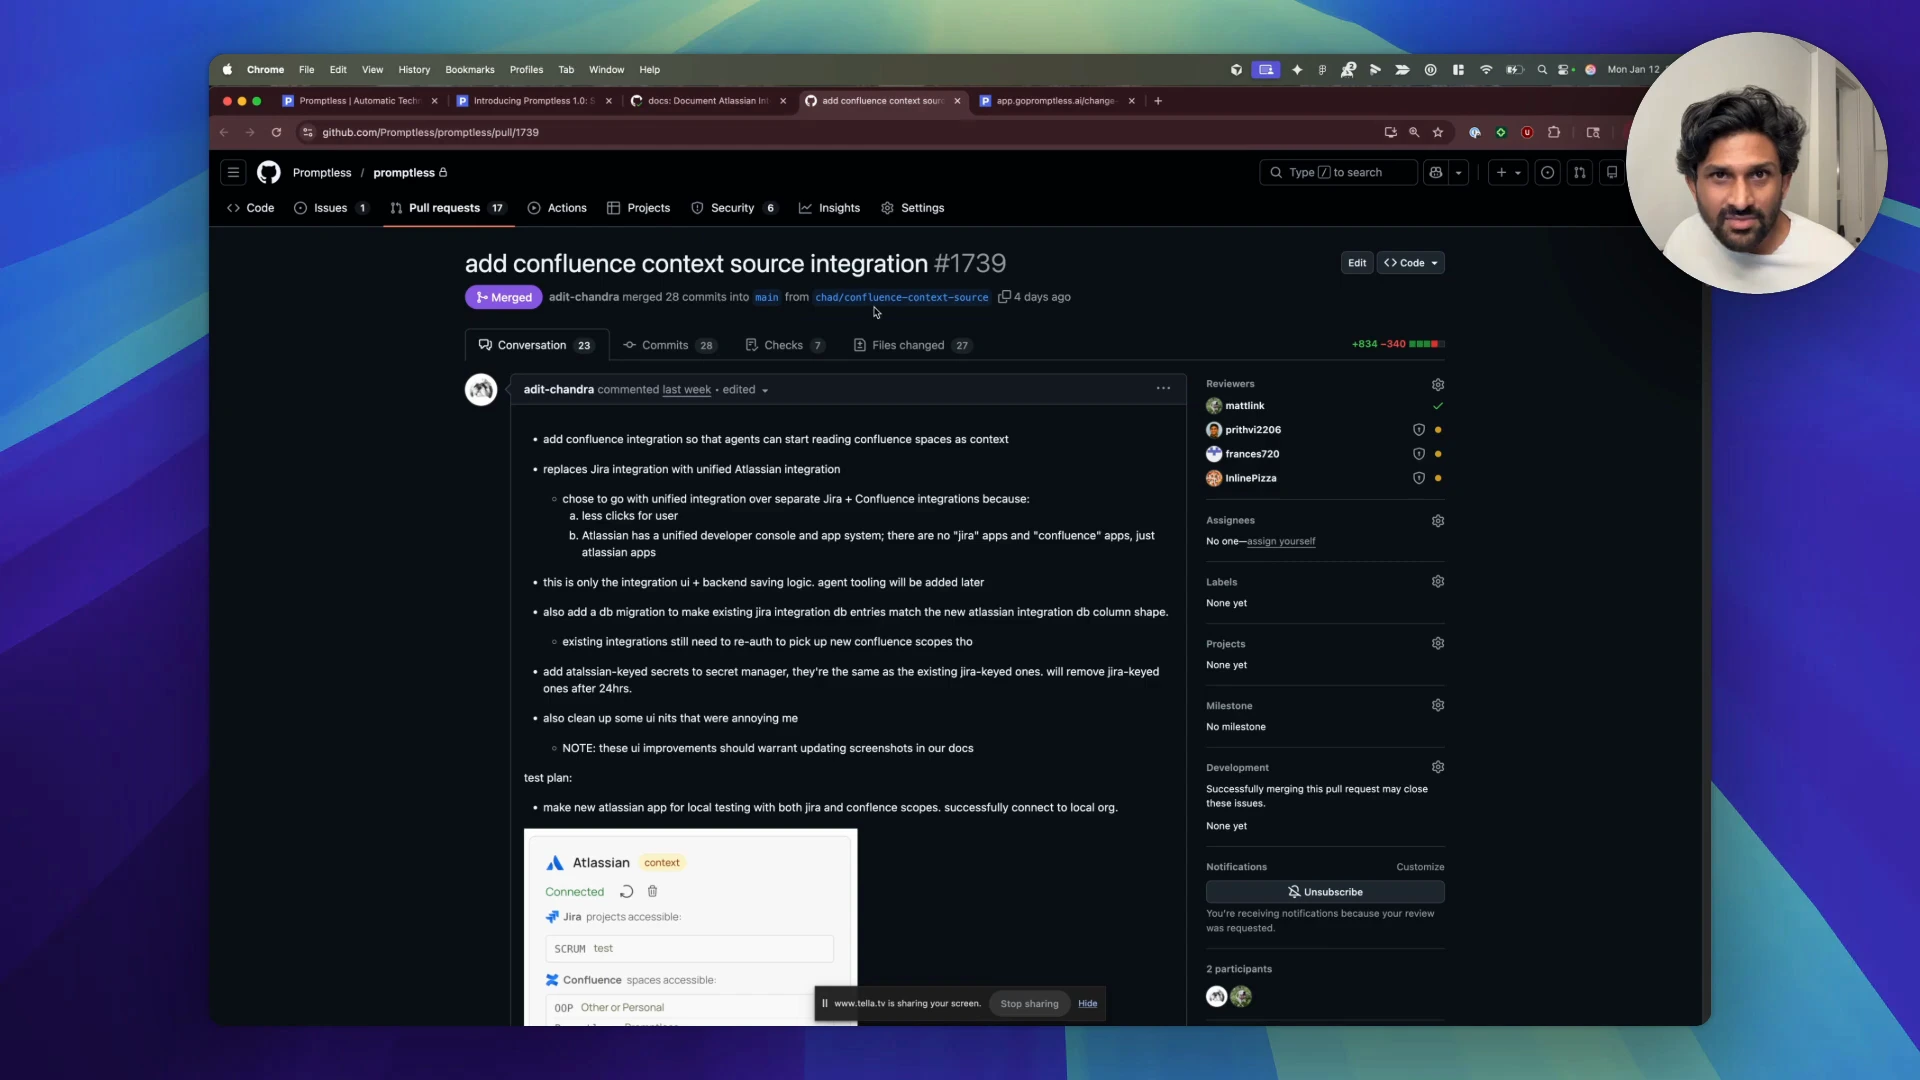This screenshot has width=1920, height=1080.
Task: Open Reviewers settings gear
Action: point(1437,385)
